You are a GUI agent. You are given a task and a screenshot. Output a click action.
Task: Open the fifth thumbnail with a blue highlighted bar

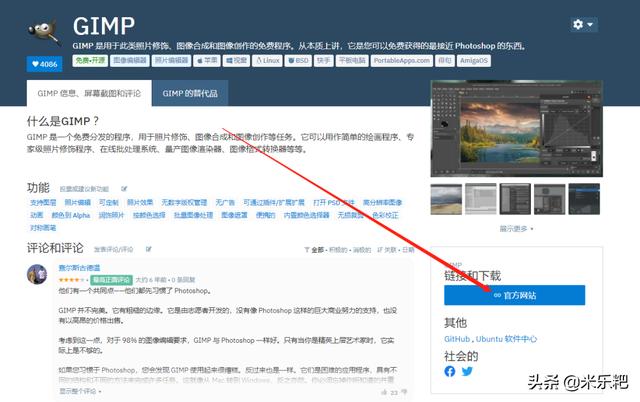(584, 199)
